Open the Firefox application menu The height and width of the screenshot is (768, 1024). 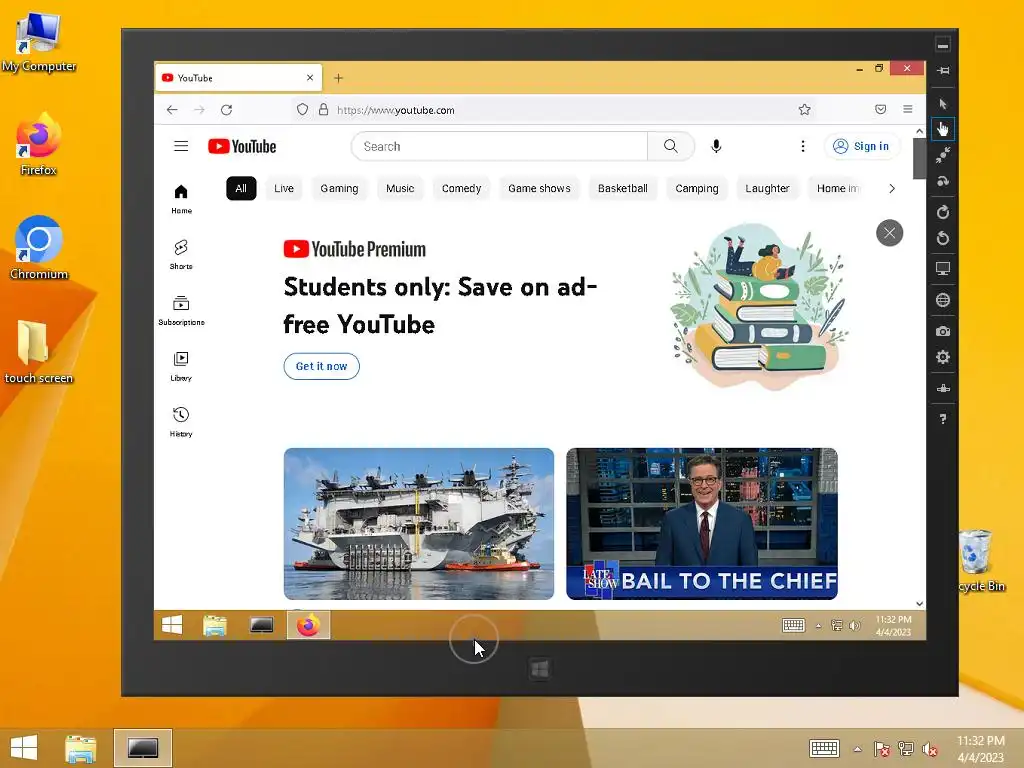pyautogui.click(x=908, y=110)
